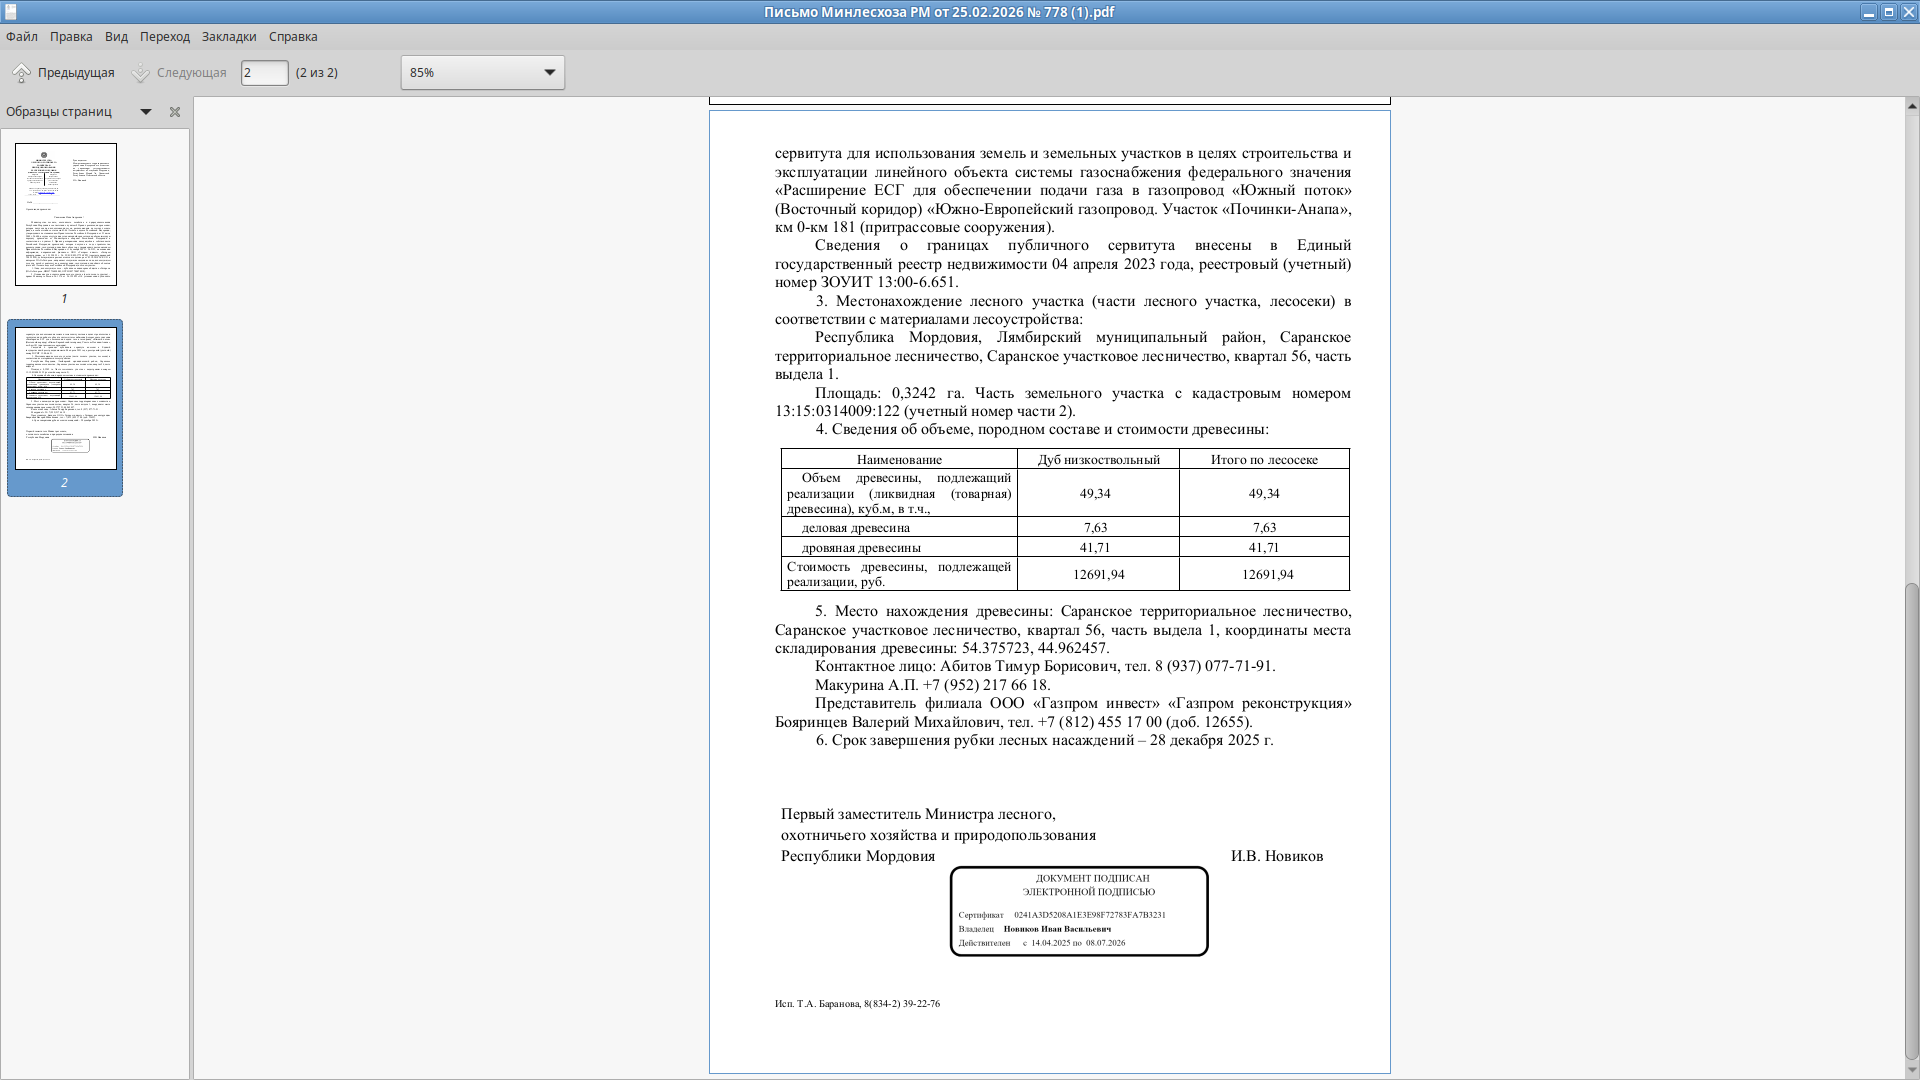Click the scroll down arrow of document view
Viewport: 1920px width, 1080px height.
[1912, 1070]
